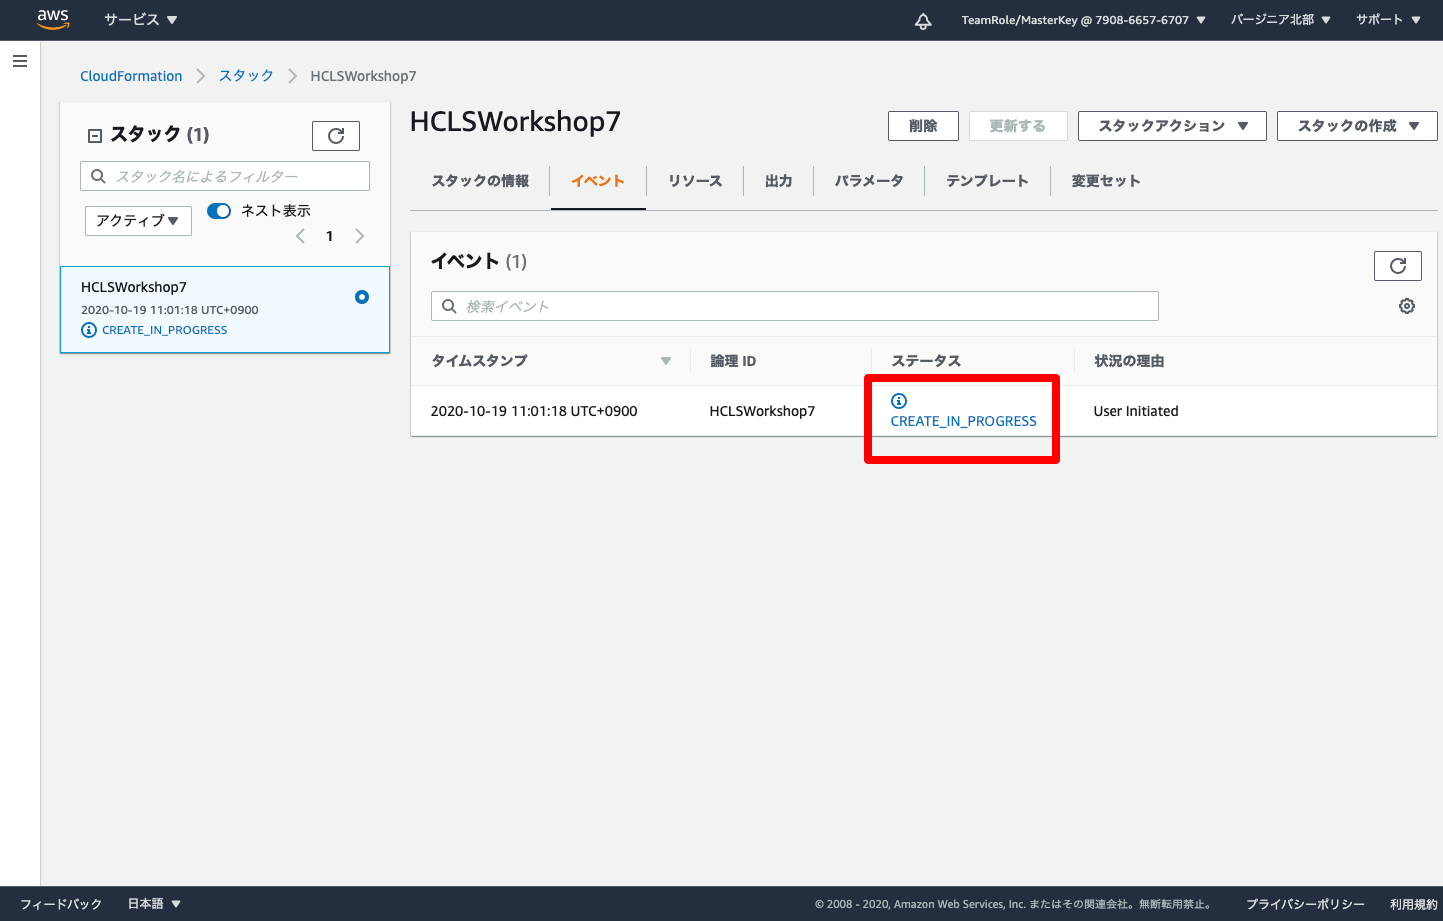Screen dimensions: 1443x921
Task: Go to previous page of stacks
Action: [300, 236]
